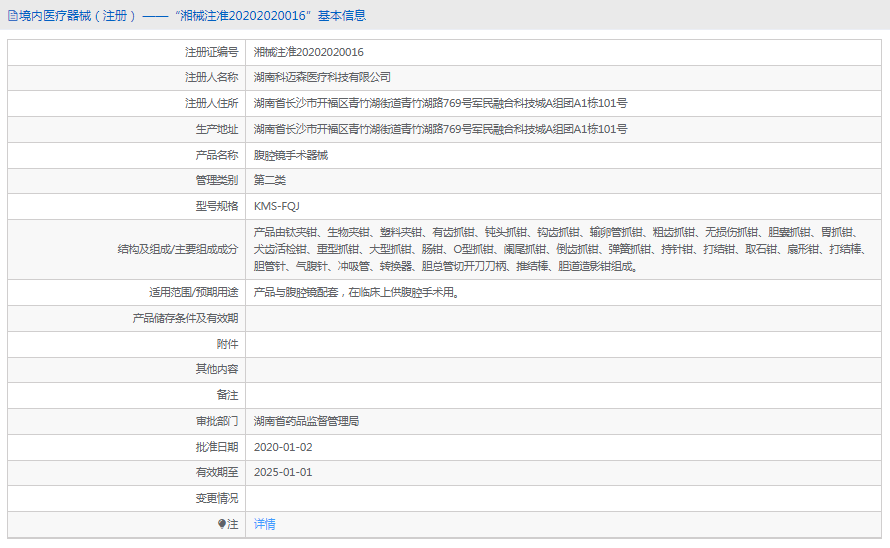
Task: Open the 详情 details link
Action: (x=265, y=524)
